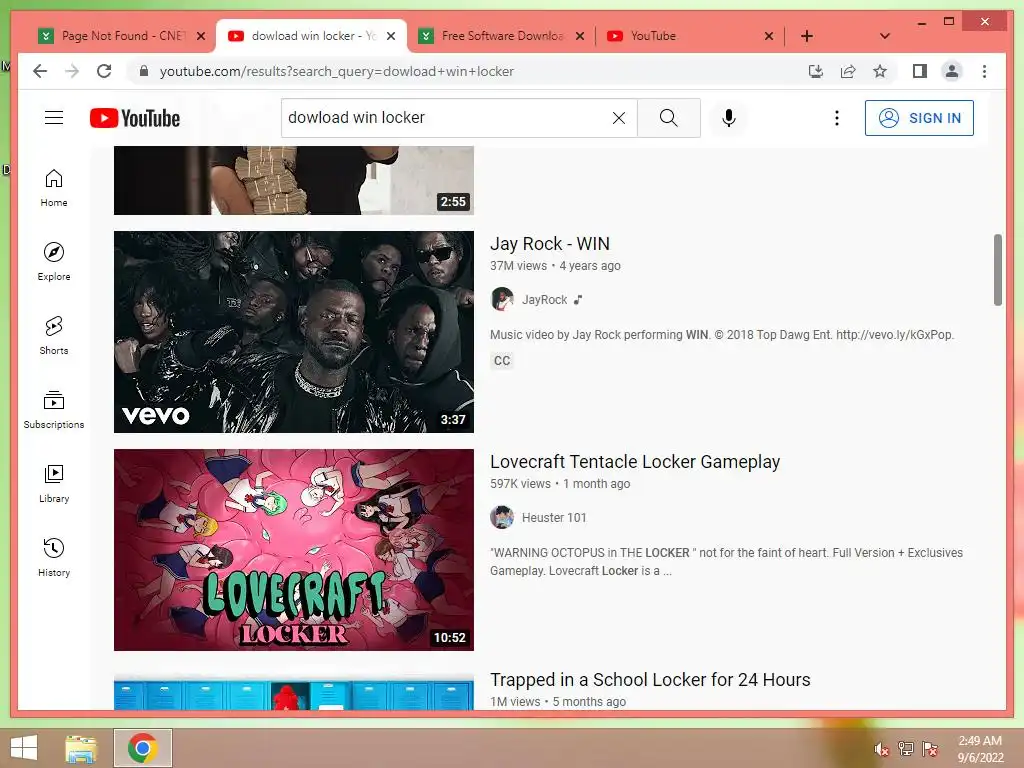Expand the tab search chevron
This screenshot has height=768, width=1024.
point(884,36)
